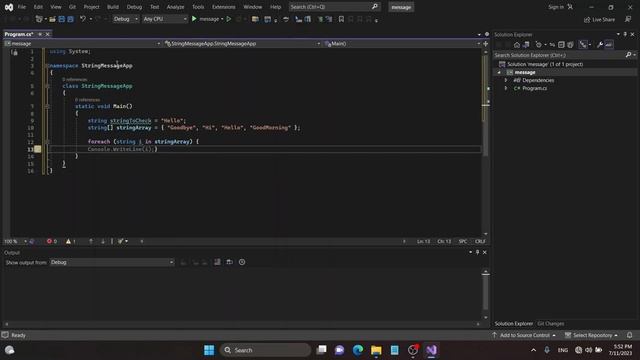Click the Save All toolbar icon
640x360 pixels.
(x=70, y=19)
